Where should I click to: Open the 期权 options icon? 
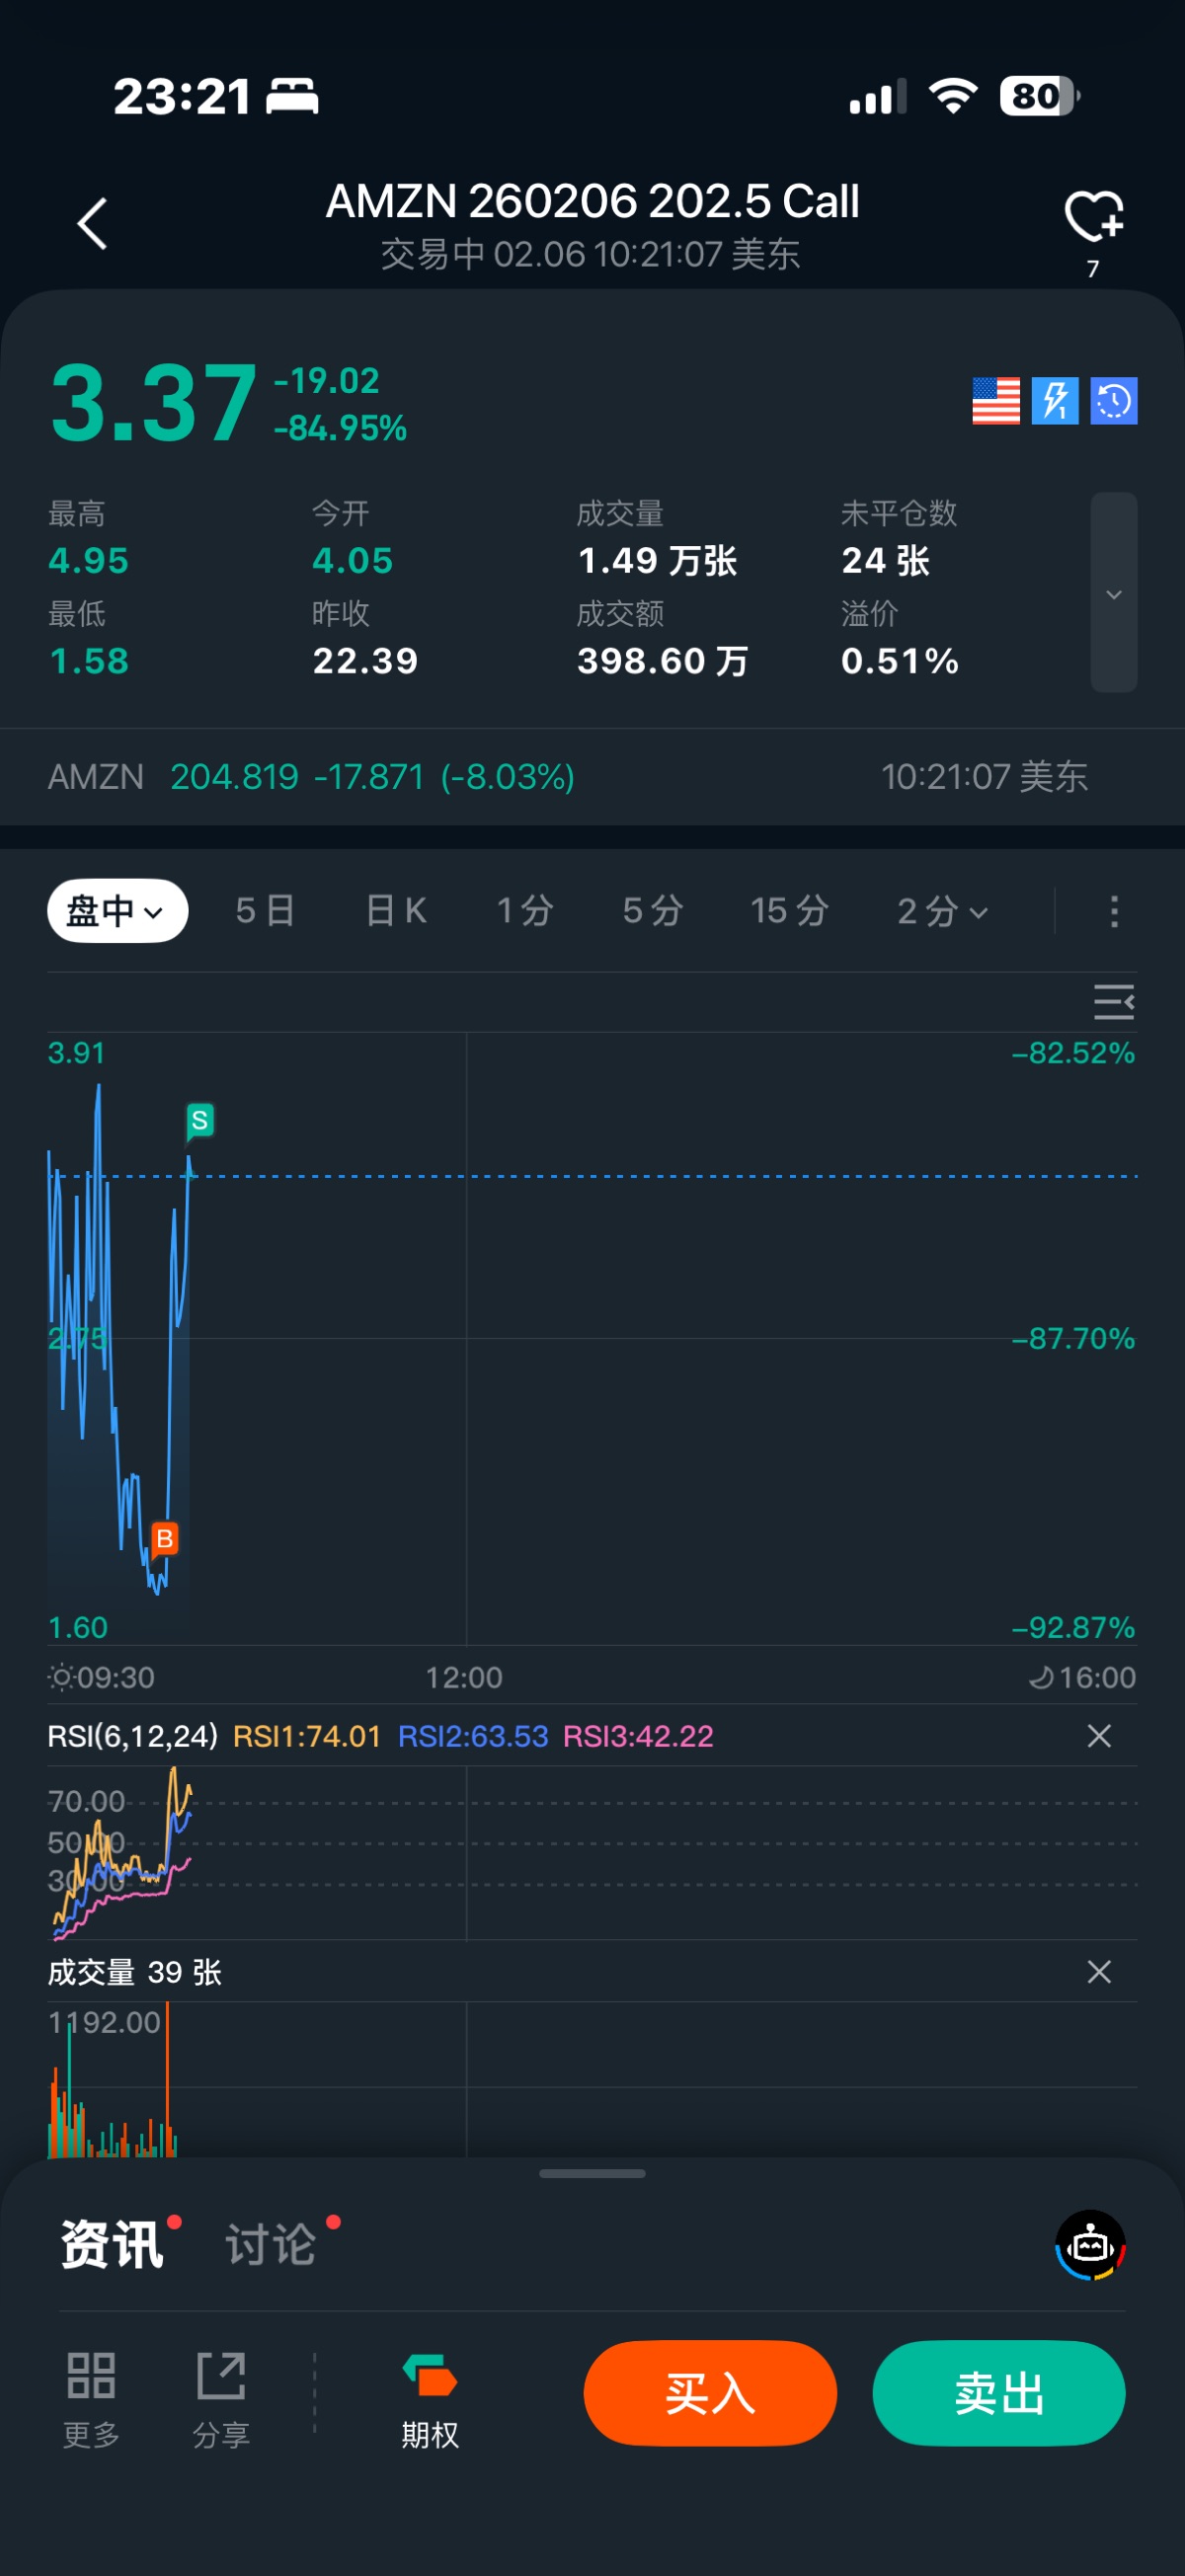pyautogui.click(x=430, y=2396)
